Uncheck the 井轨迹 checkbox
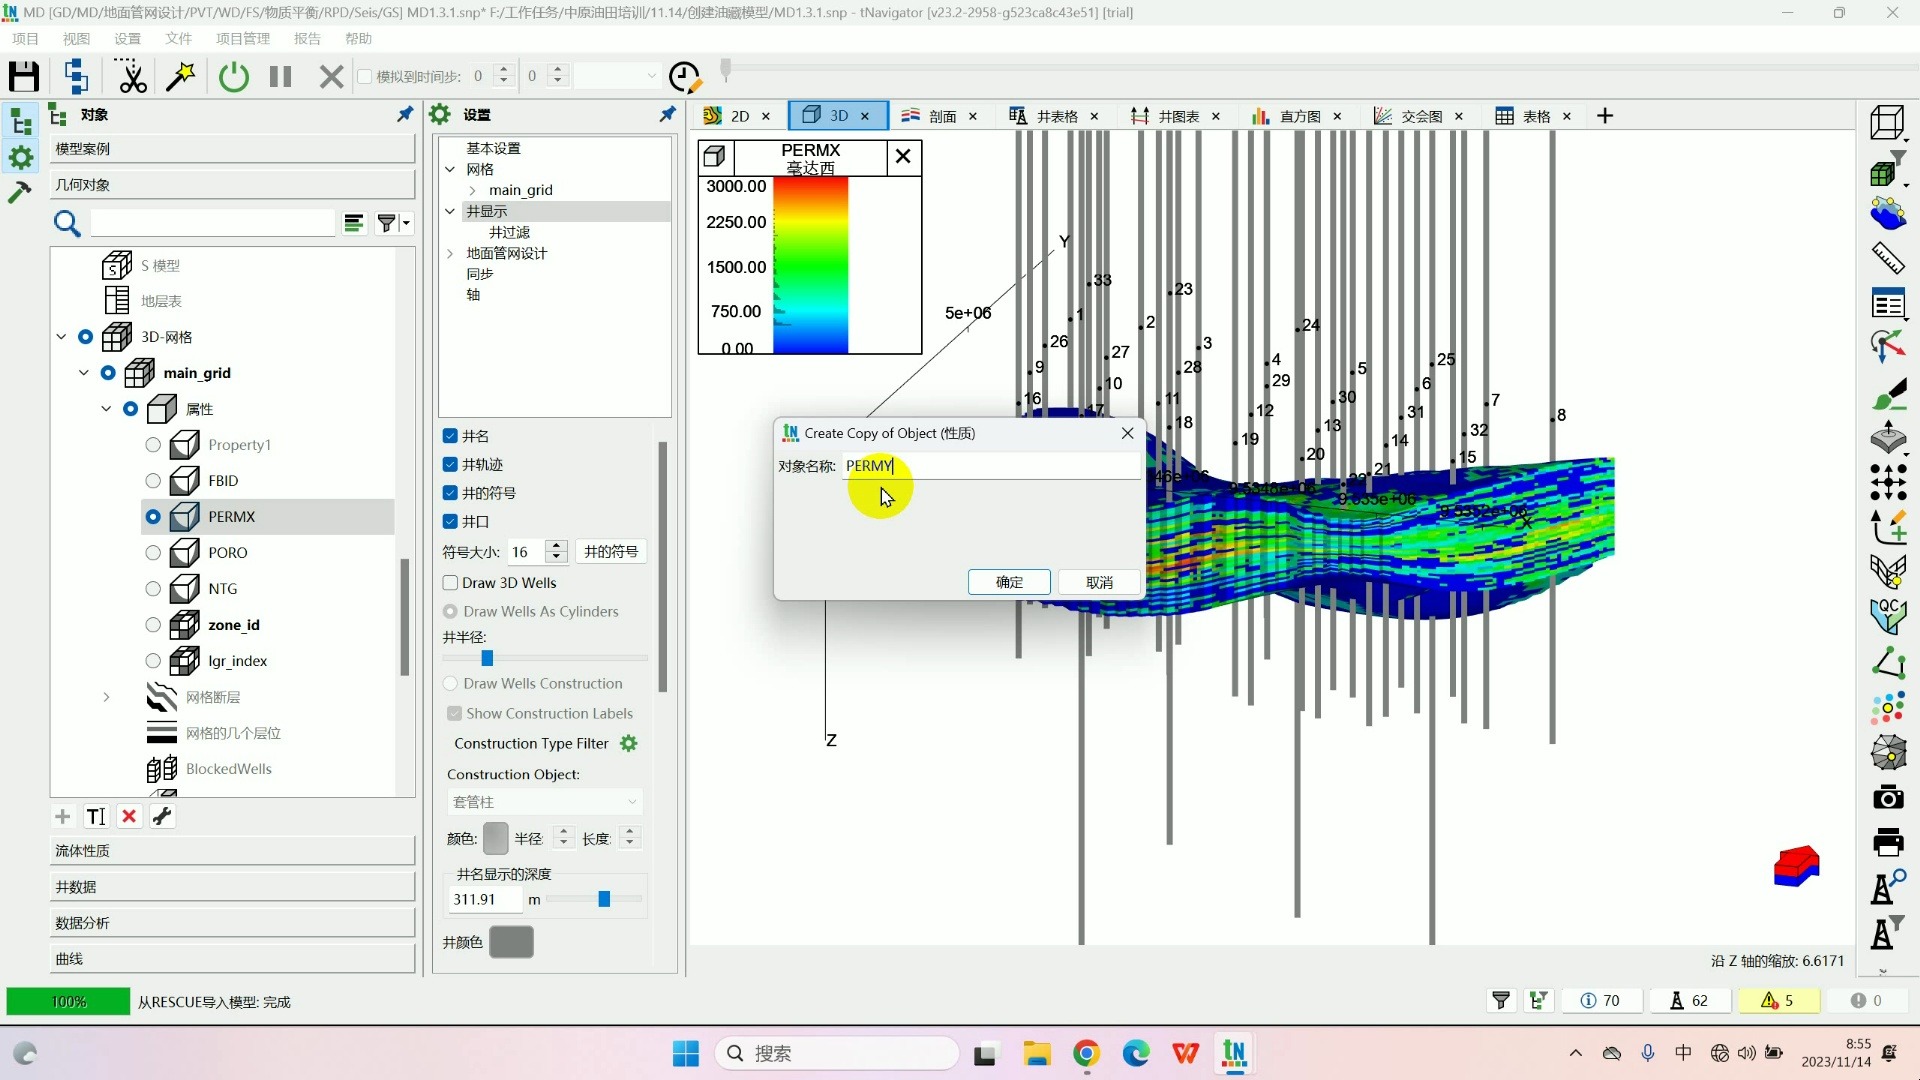The image size is (1920, 1080). (x=450, y=464)
